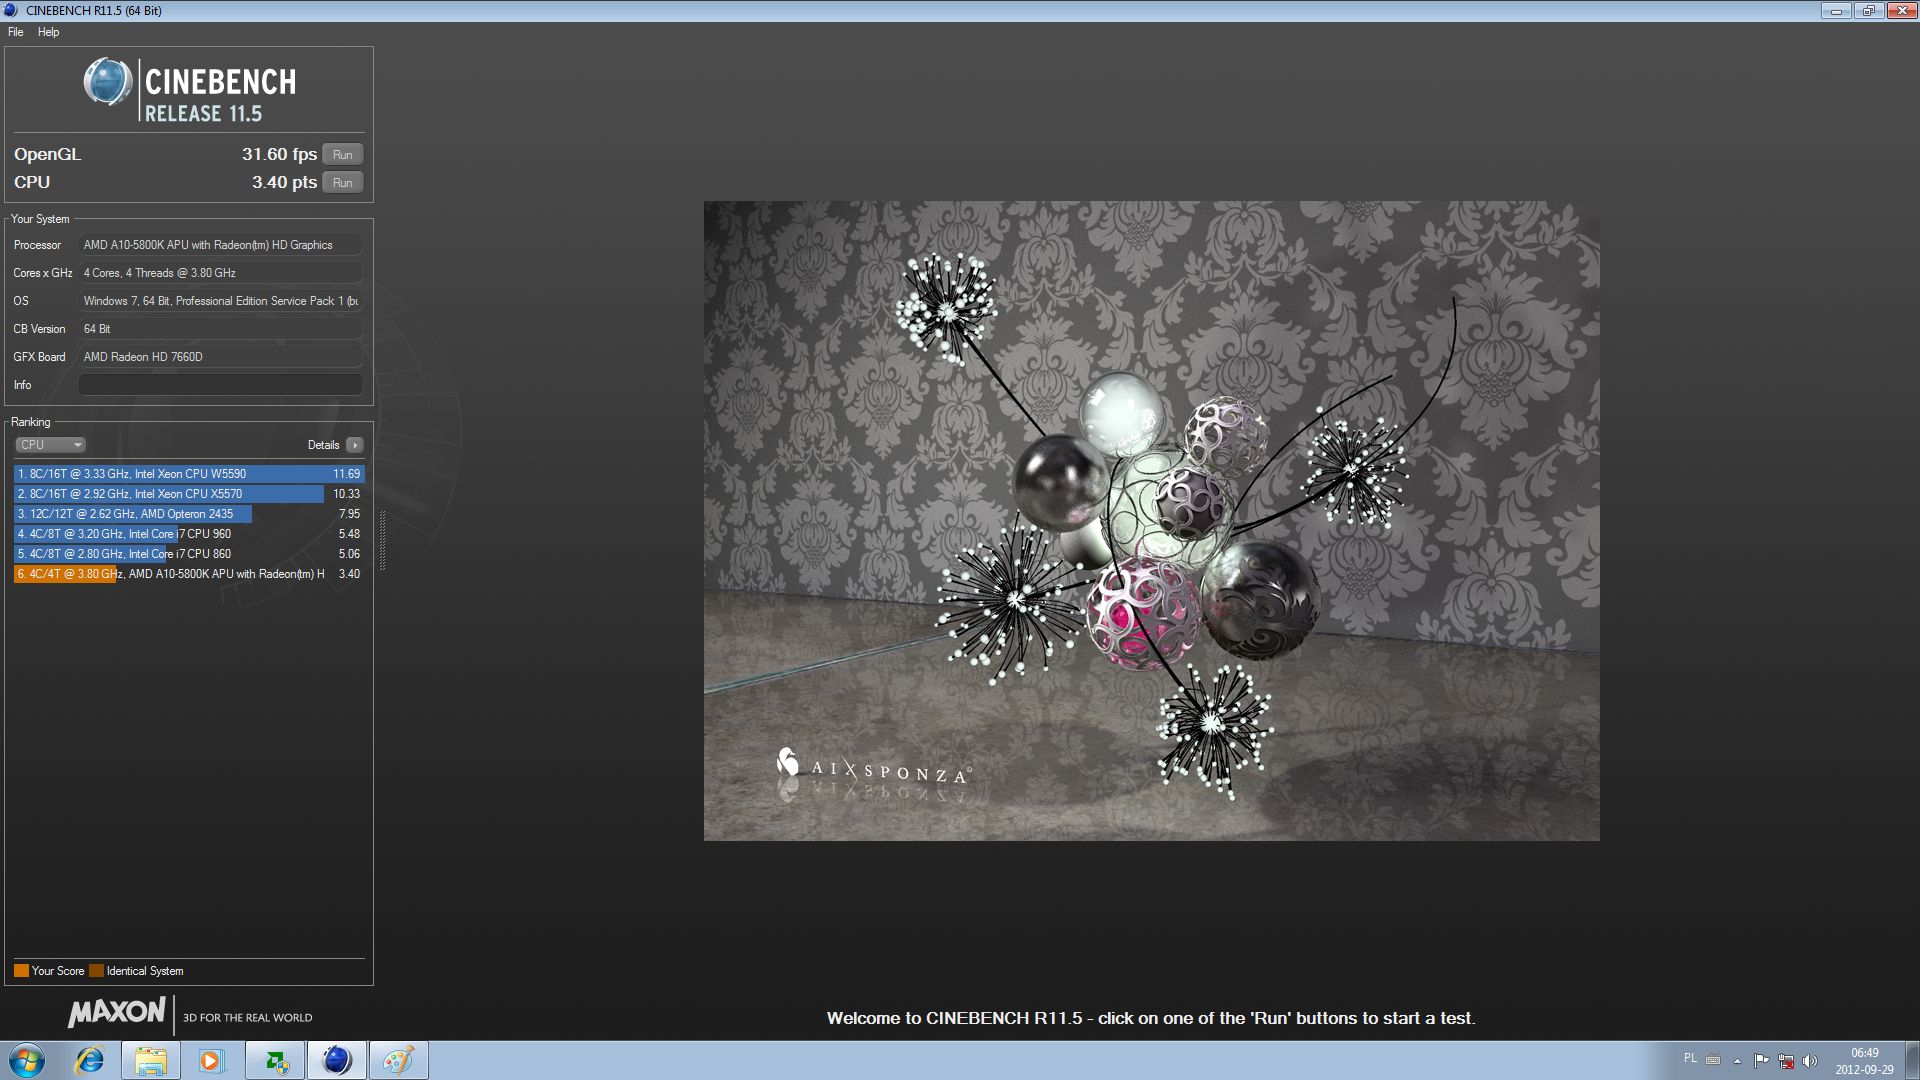Open the Action Center flag icon

pyautogui.click(x=1761, y=1061)
